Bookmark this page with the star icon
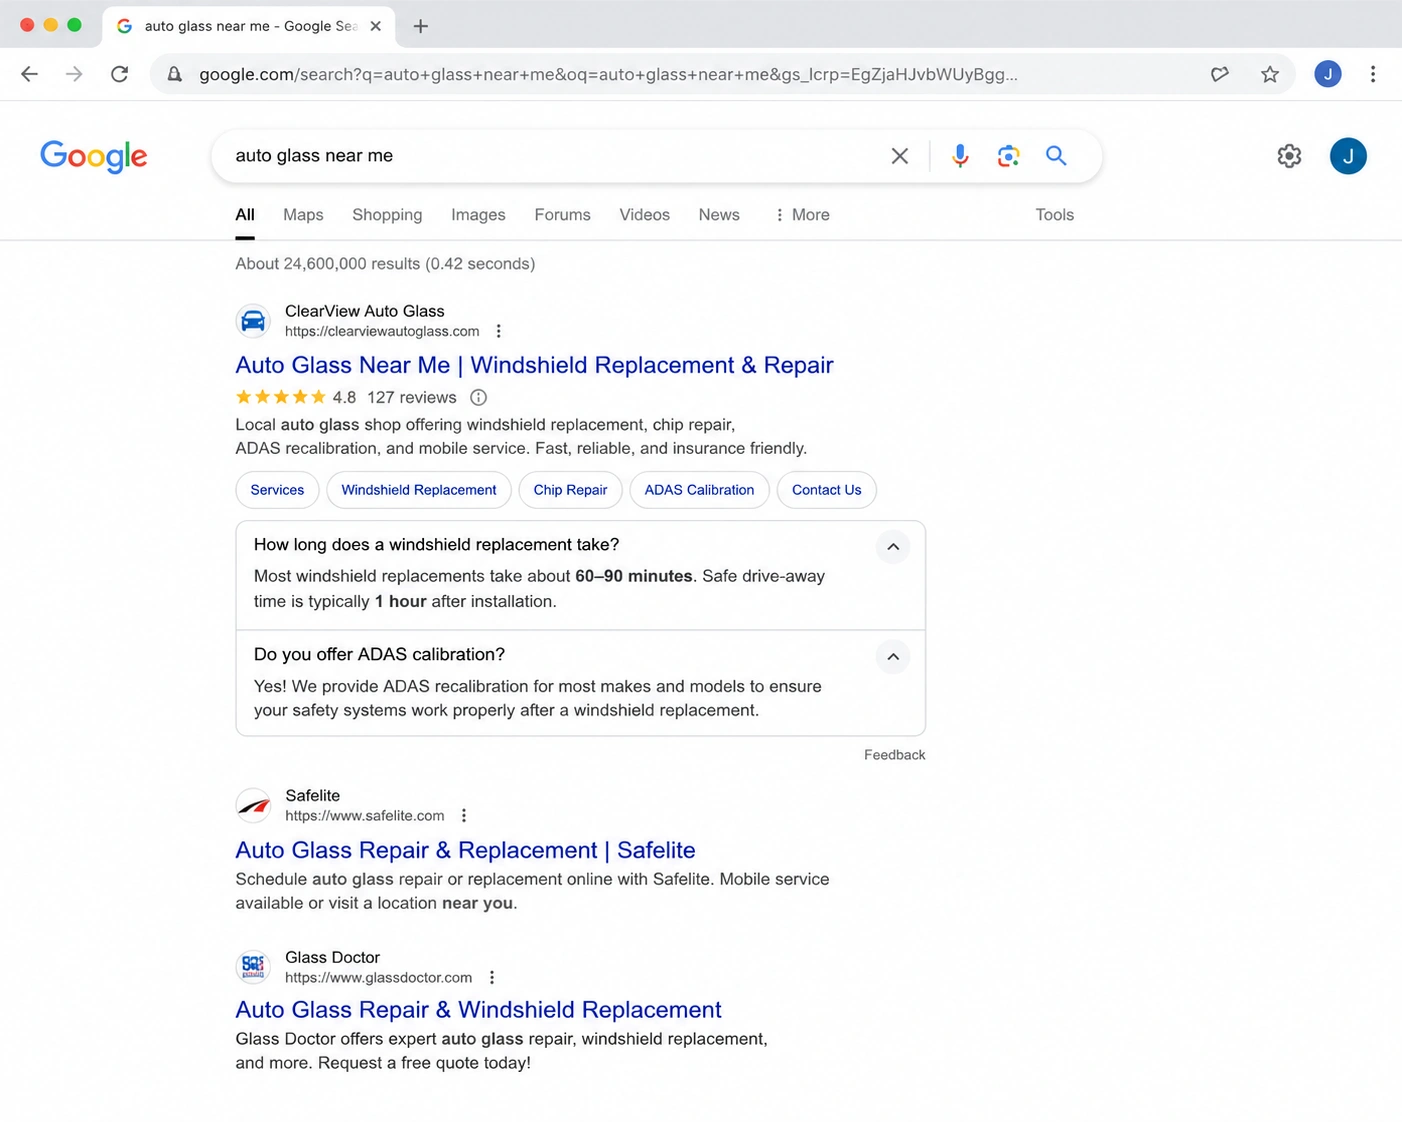The width and height of the screenshot is (1402, 1122). [x=1270, y=74]
